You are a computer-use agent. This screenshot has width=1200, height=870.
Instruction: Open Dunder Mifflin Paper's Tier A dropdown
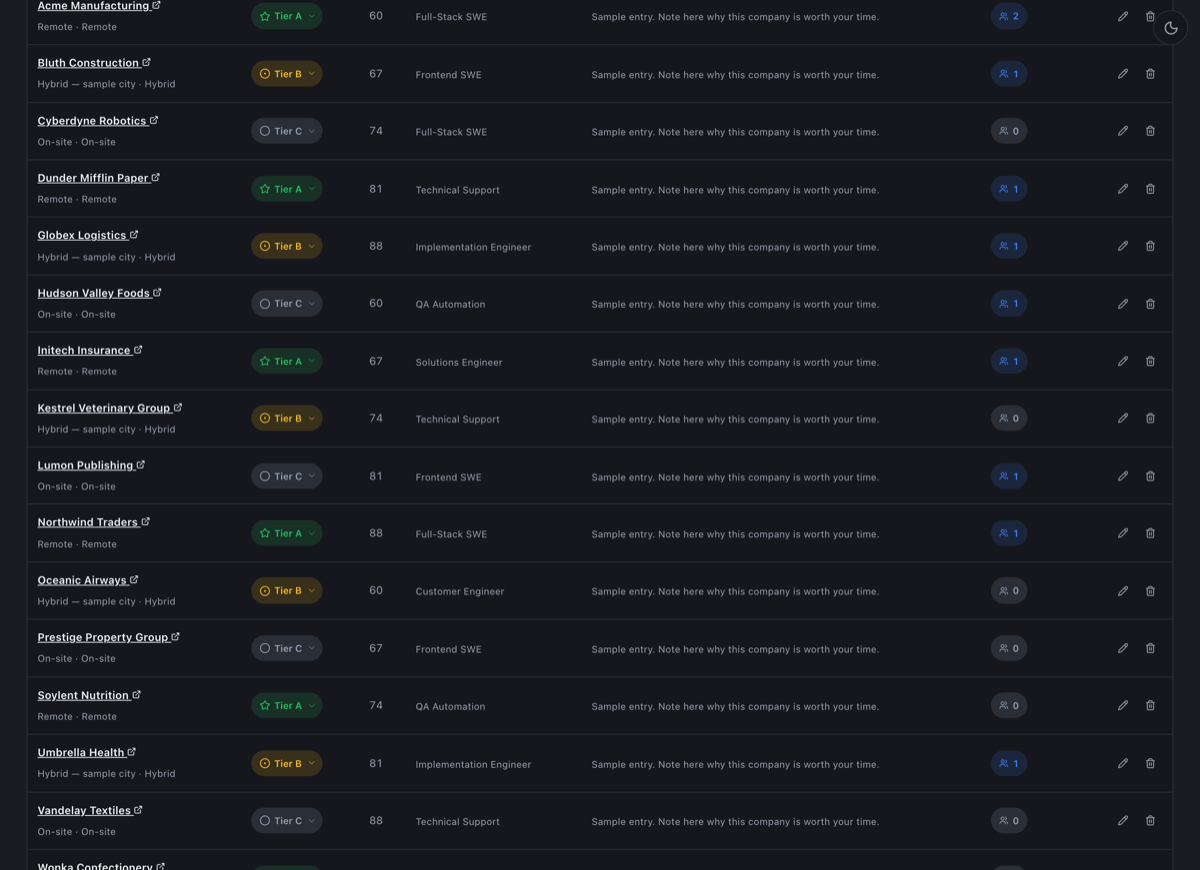click(x=287, y=189)
